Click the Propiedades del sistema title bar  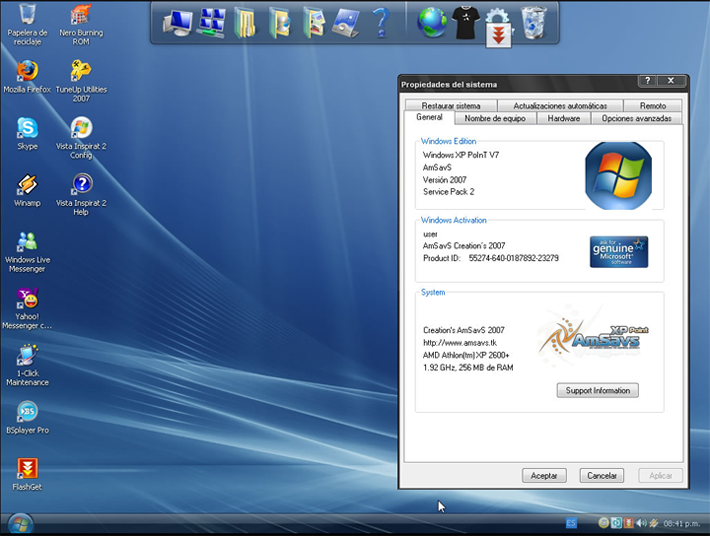pyautogui.click(x=516, y=84)
